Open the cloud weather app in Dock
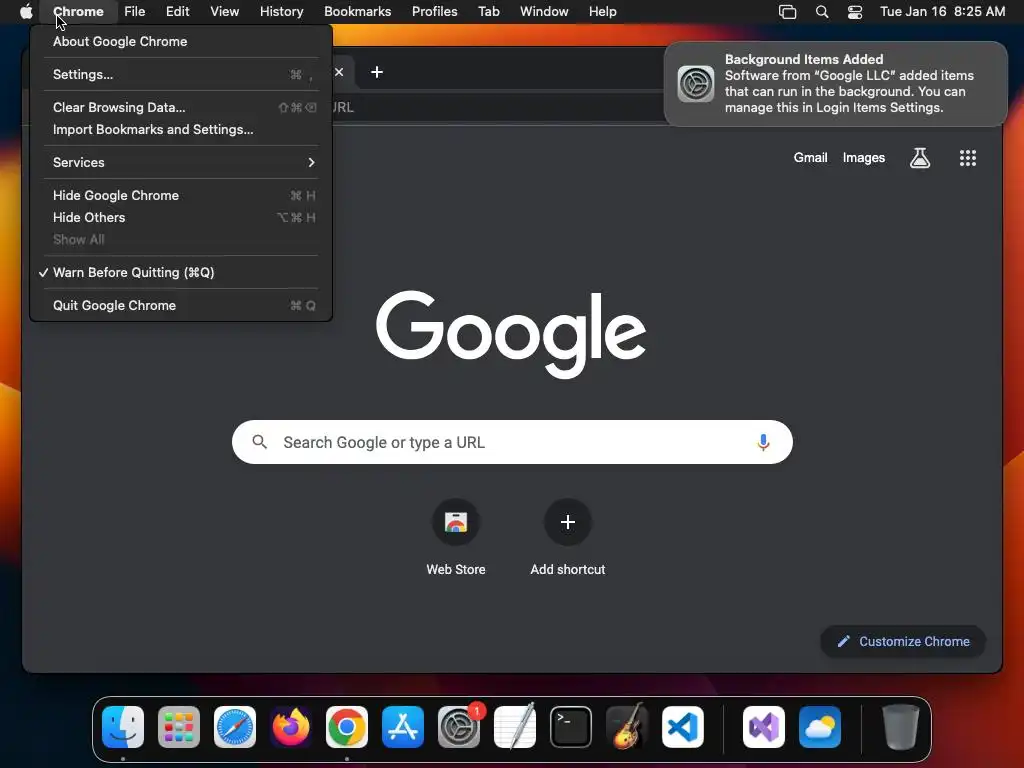This screenshot has height=768, width=1024. coord(820,727)
